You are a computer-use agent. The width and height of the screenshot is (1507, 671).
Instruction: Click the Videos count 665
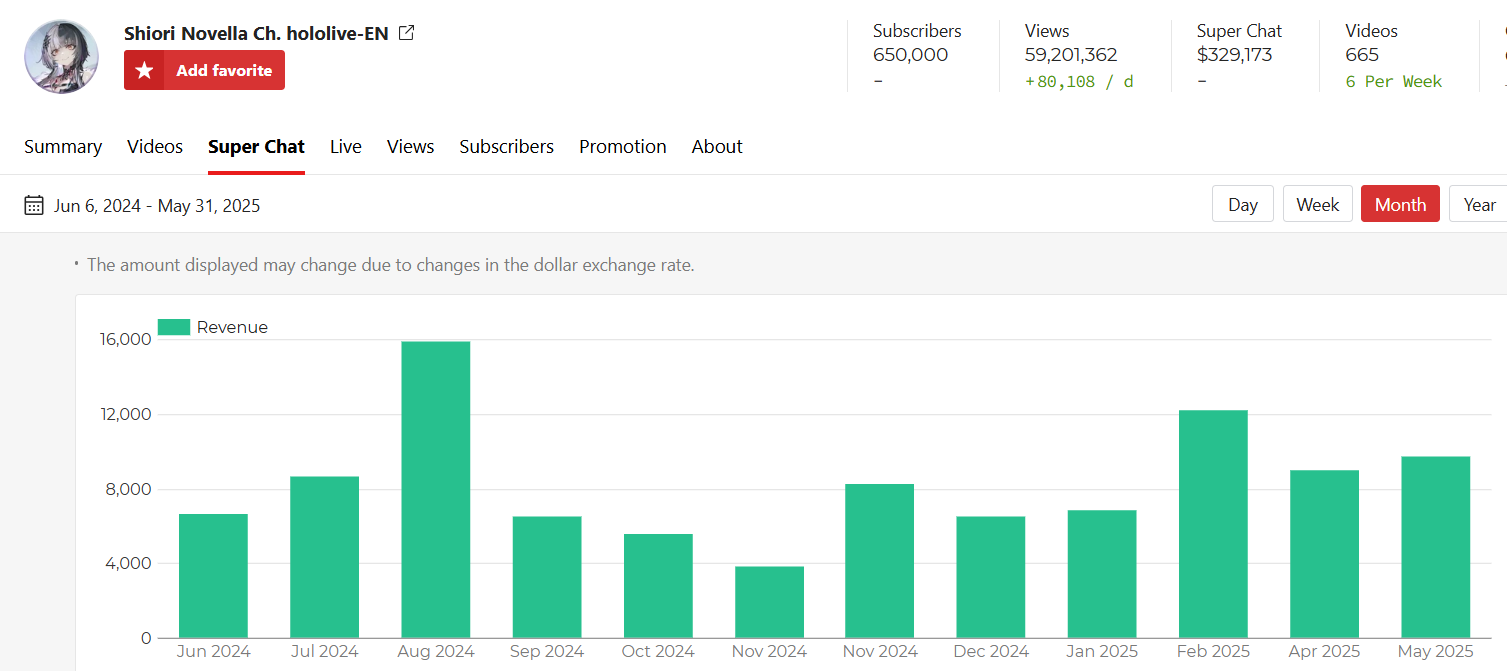click(x=1362, y=55)
